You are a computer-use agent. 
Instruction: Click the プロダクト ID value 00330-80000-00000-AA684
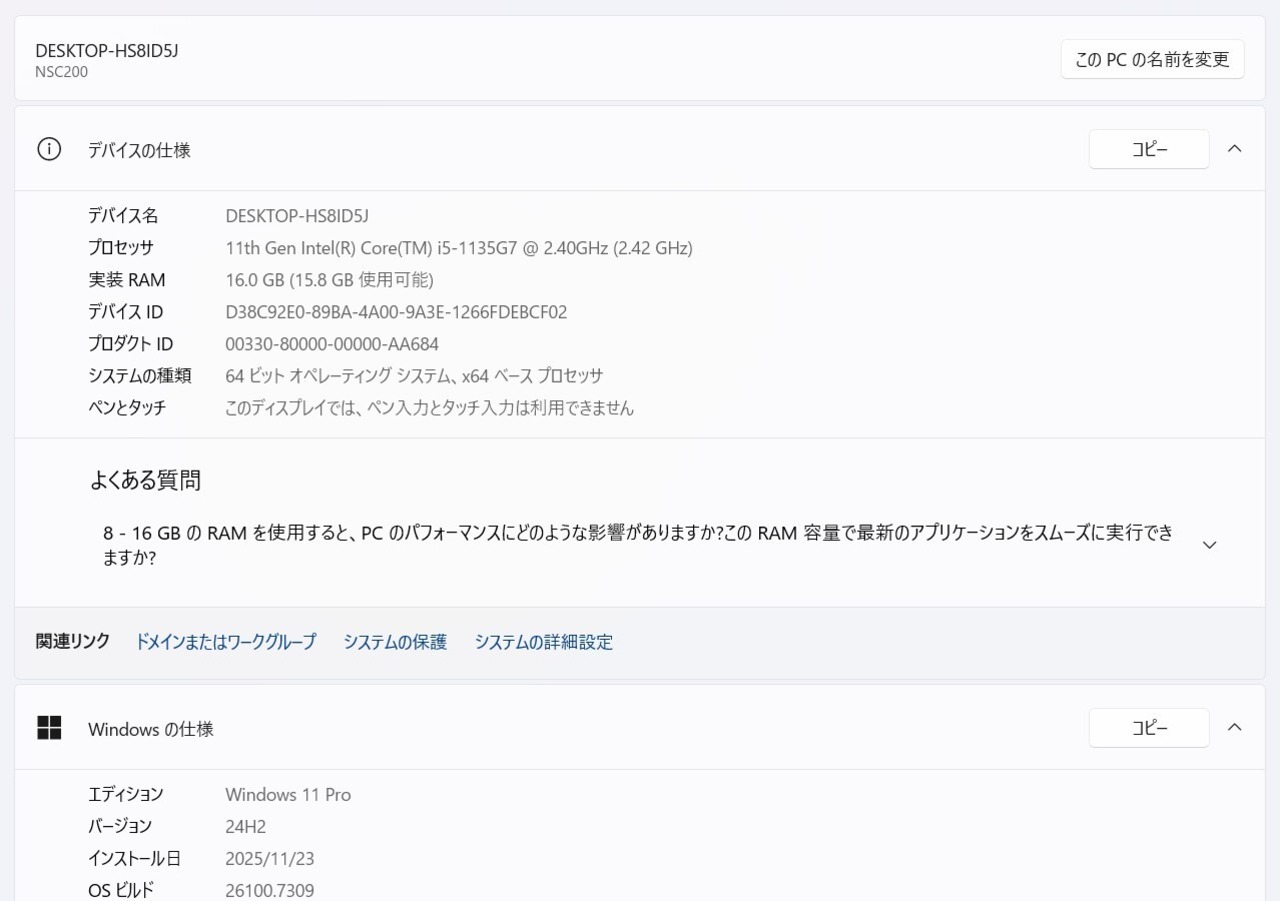point(332,344)
